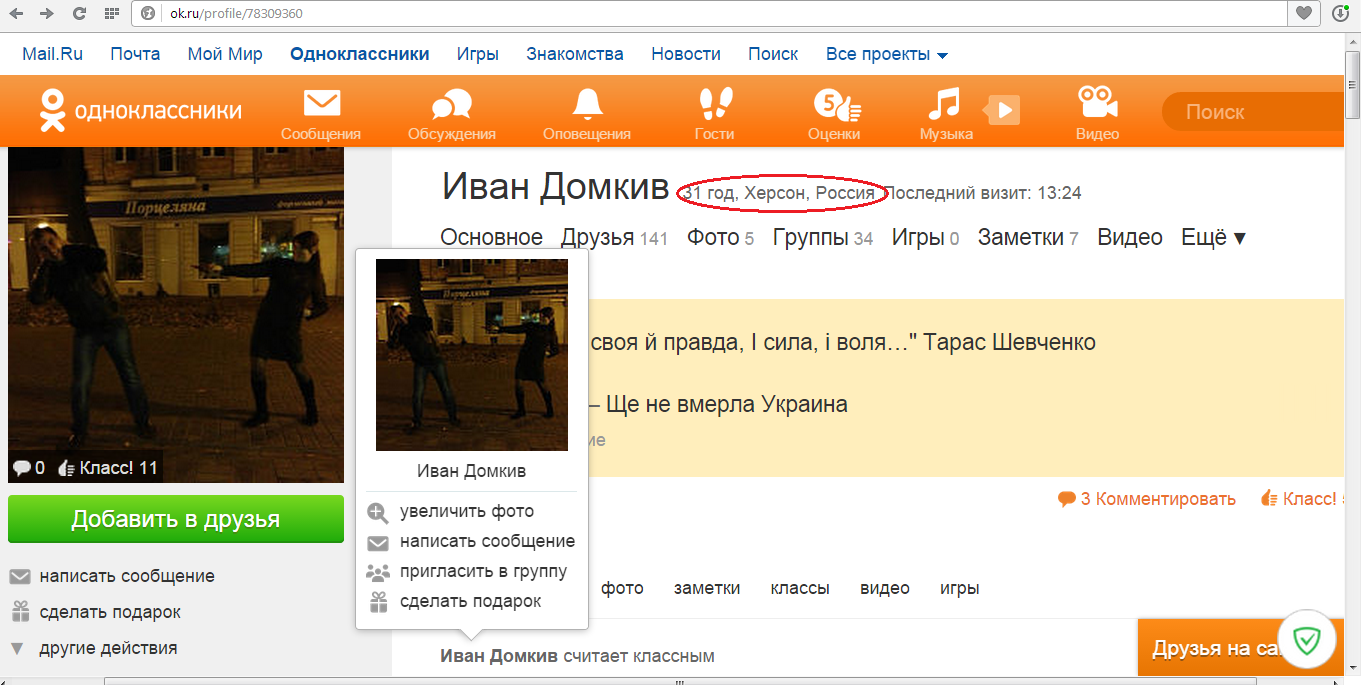Click the Одноклассники orange logo
The height and width of the screenshot is (685, 1365).
point(140,110)
